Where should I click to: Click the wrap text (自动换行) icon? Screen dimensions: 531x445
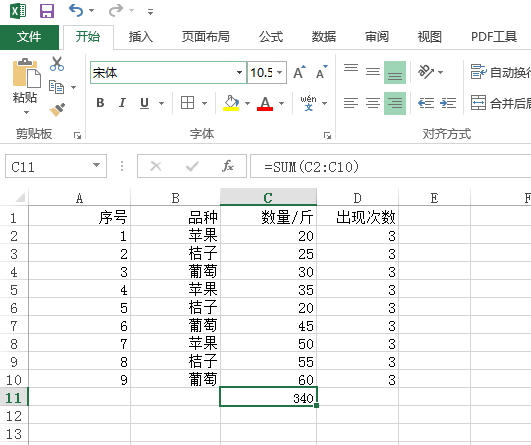479,72
